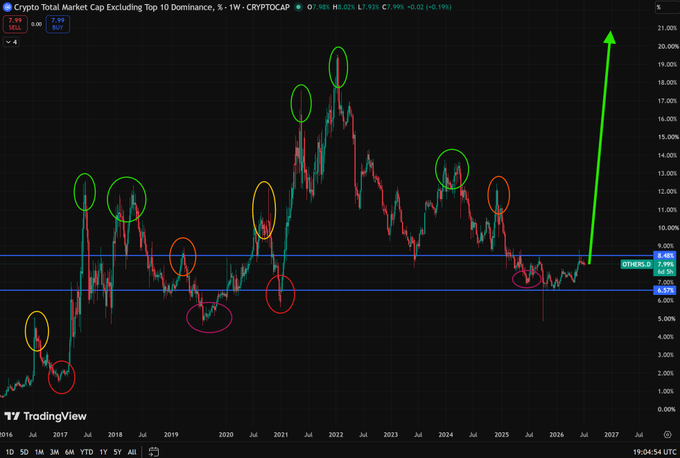This screenshot has height=458, width=680.
Task: Click the green market status dot
Action: [x=298, y=7]
